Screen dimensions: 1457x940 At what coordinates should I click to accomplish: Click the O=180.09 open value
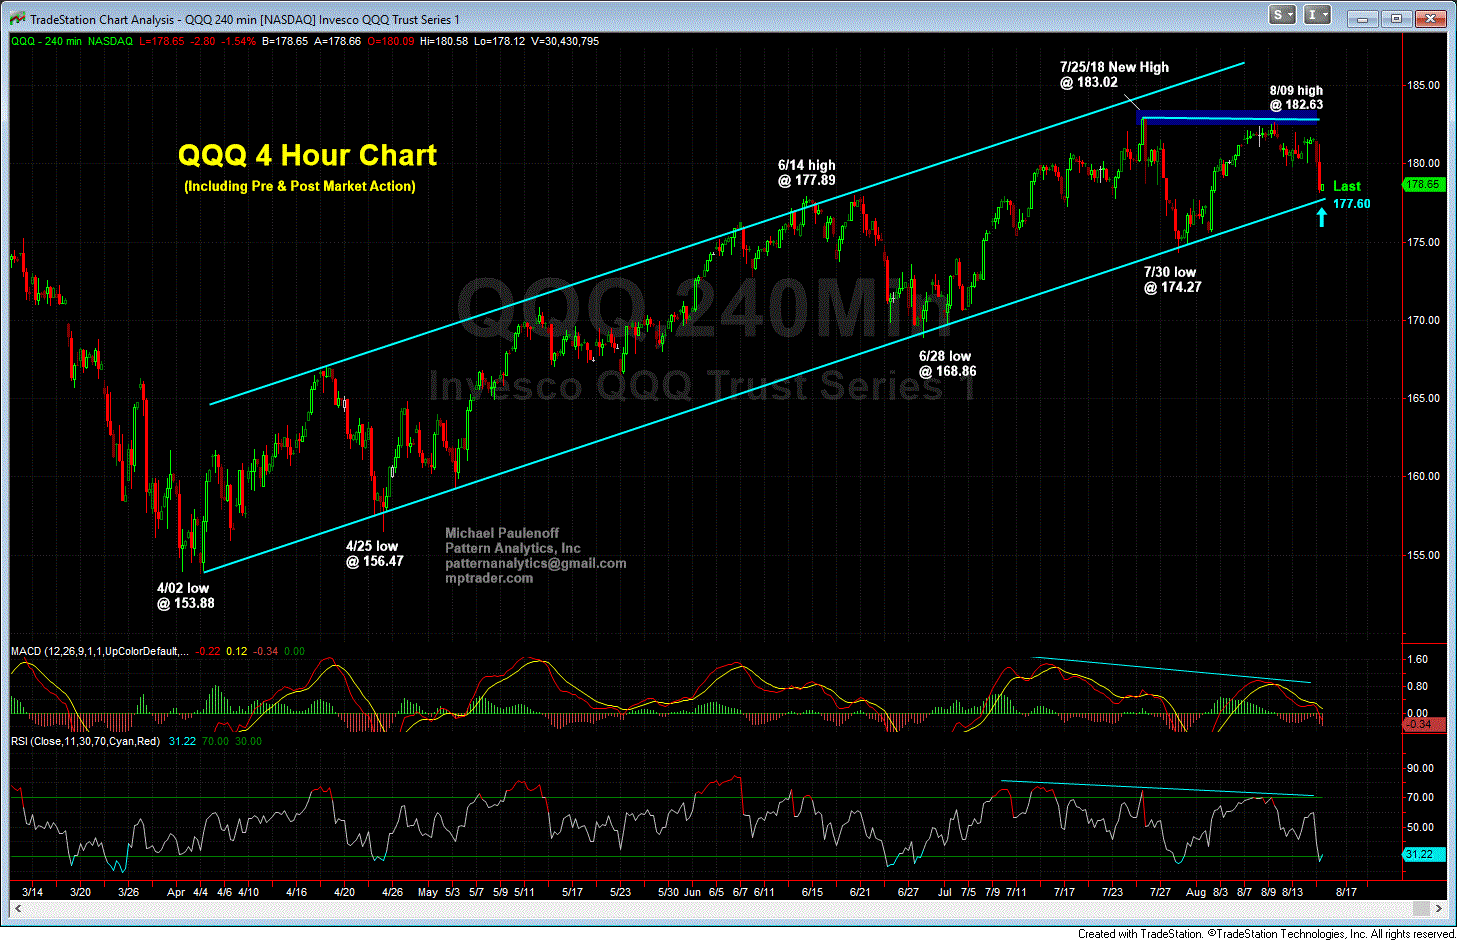pyautogui.click(x=392, y=41)
